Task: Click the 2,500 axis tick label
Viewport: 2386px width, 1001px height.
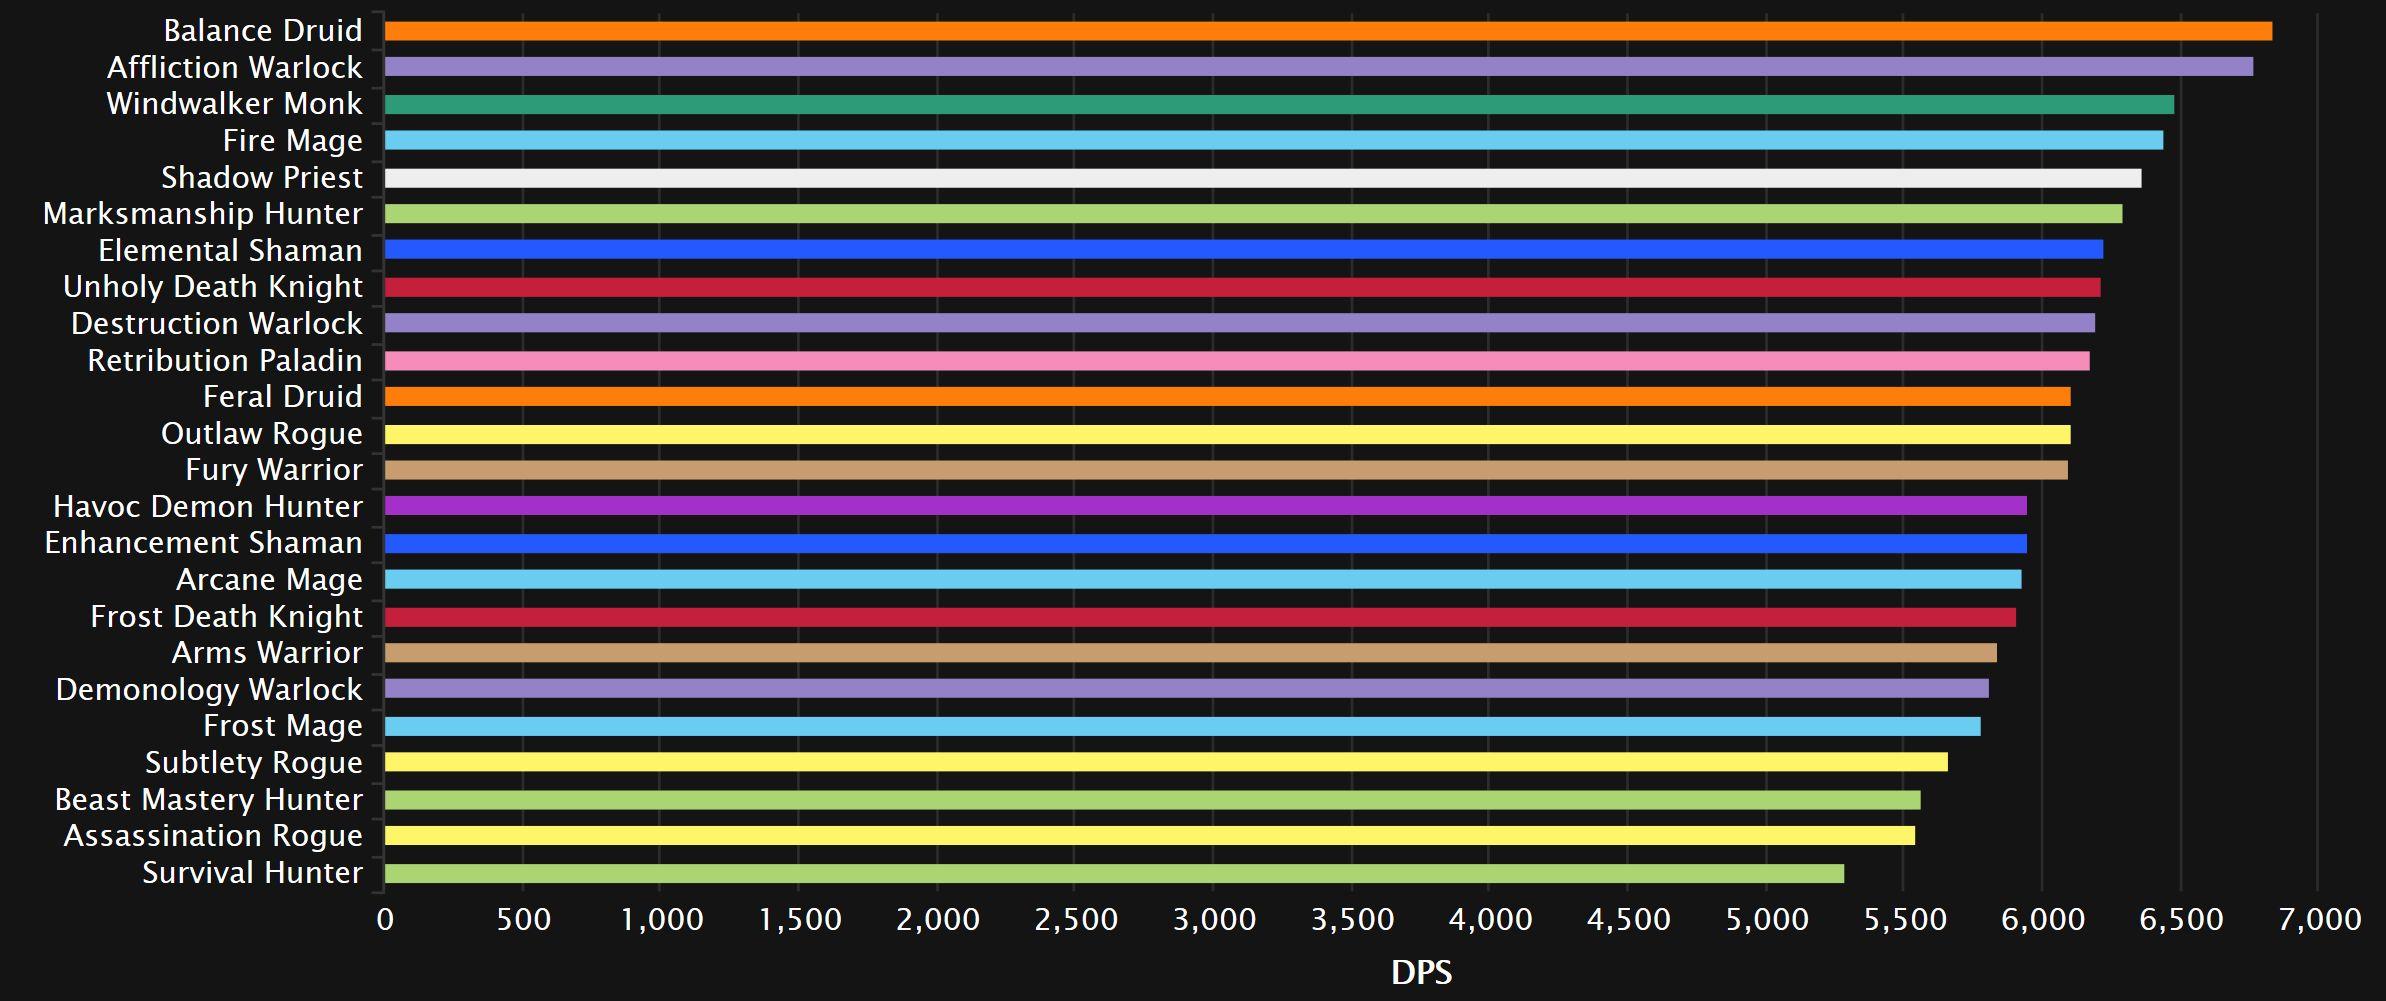Action: tap(1076, 920)
